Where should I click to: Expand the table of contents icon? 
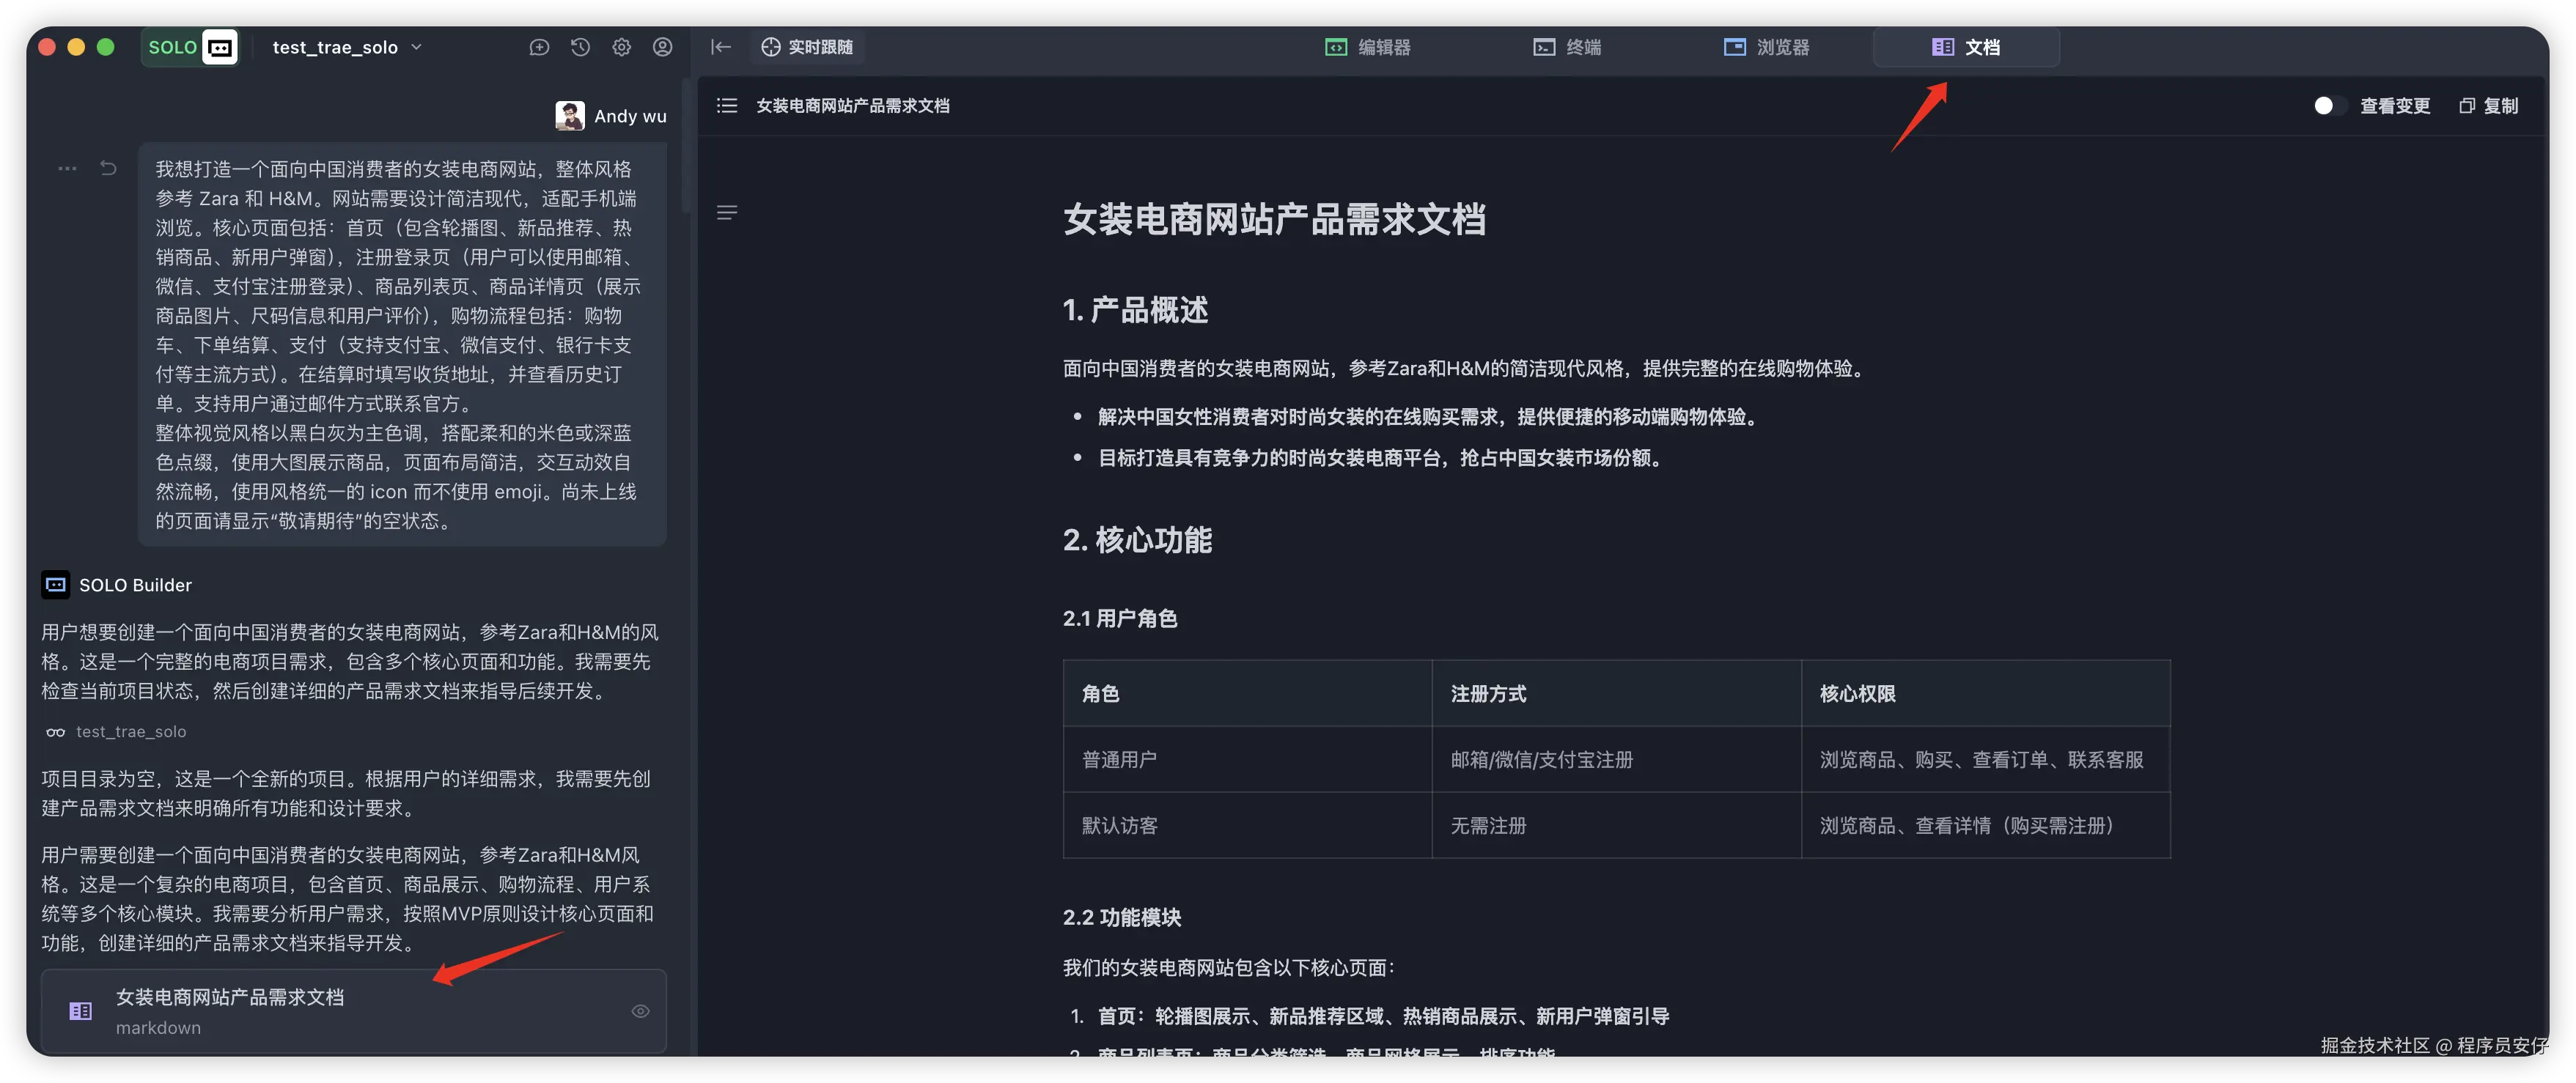tap(727, 212)
